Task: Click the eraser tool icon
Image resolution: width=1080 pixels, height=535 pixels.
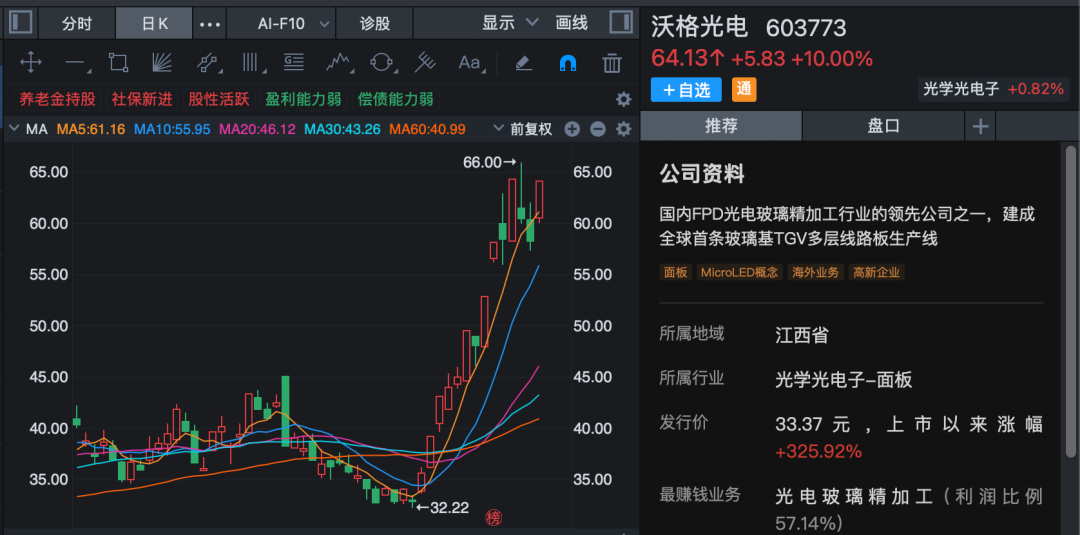Action: (x=523, y=63)
